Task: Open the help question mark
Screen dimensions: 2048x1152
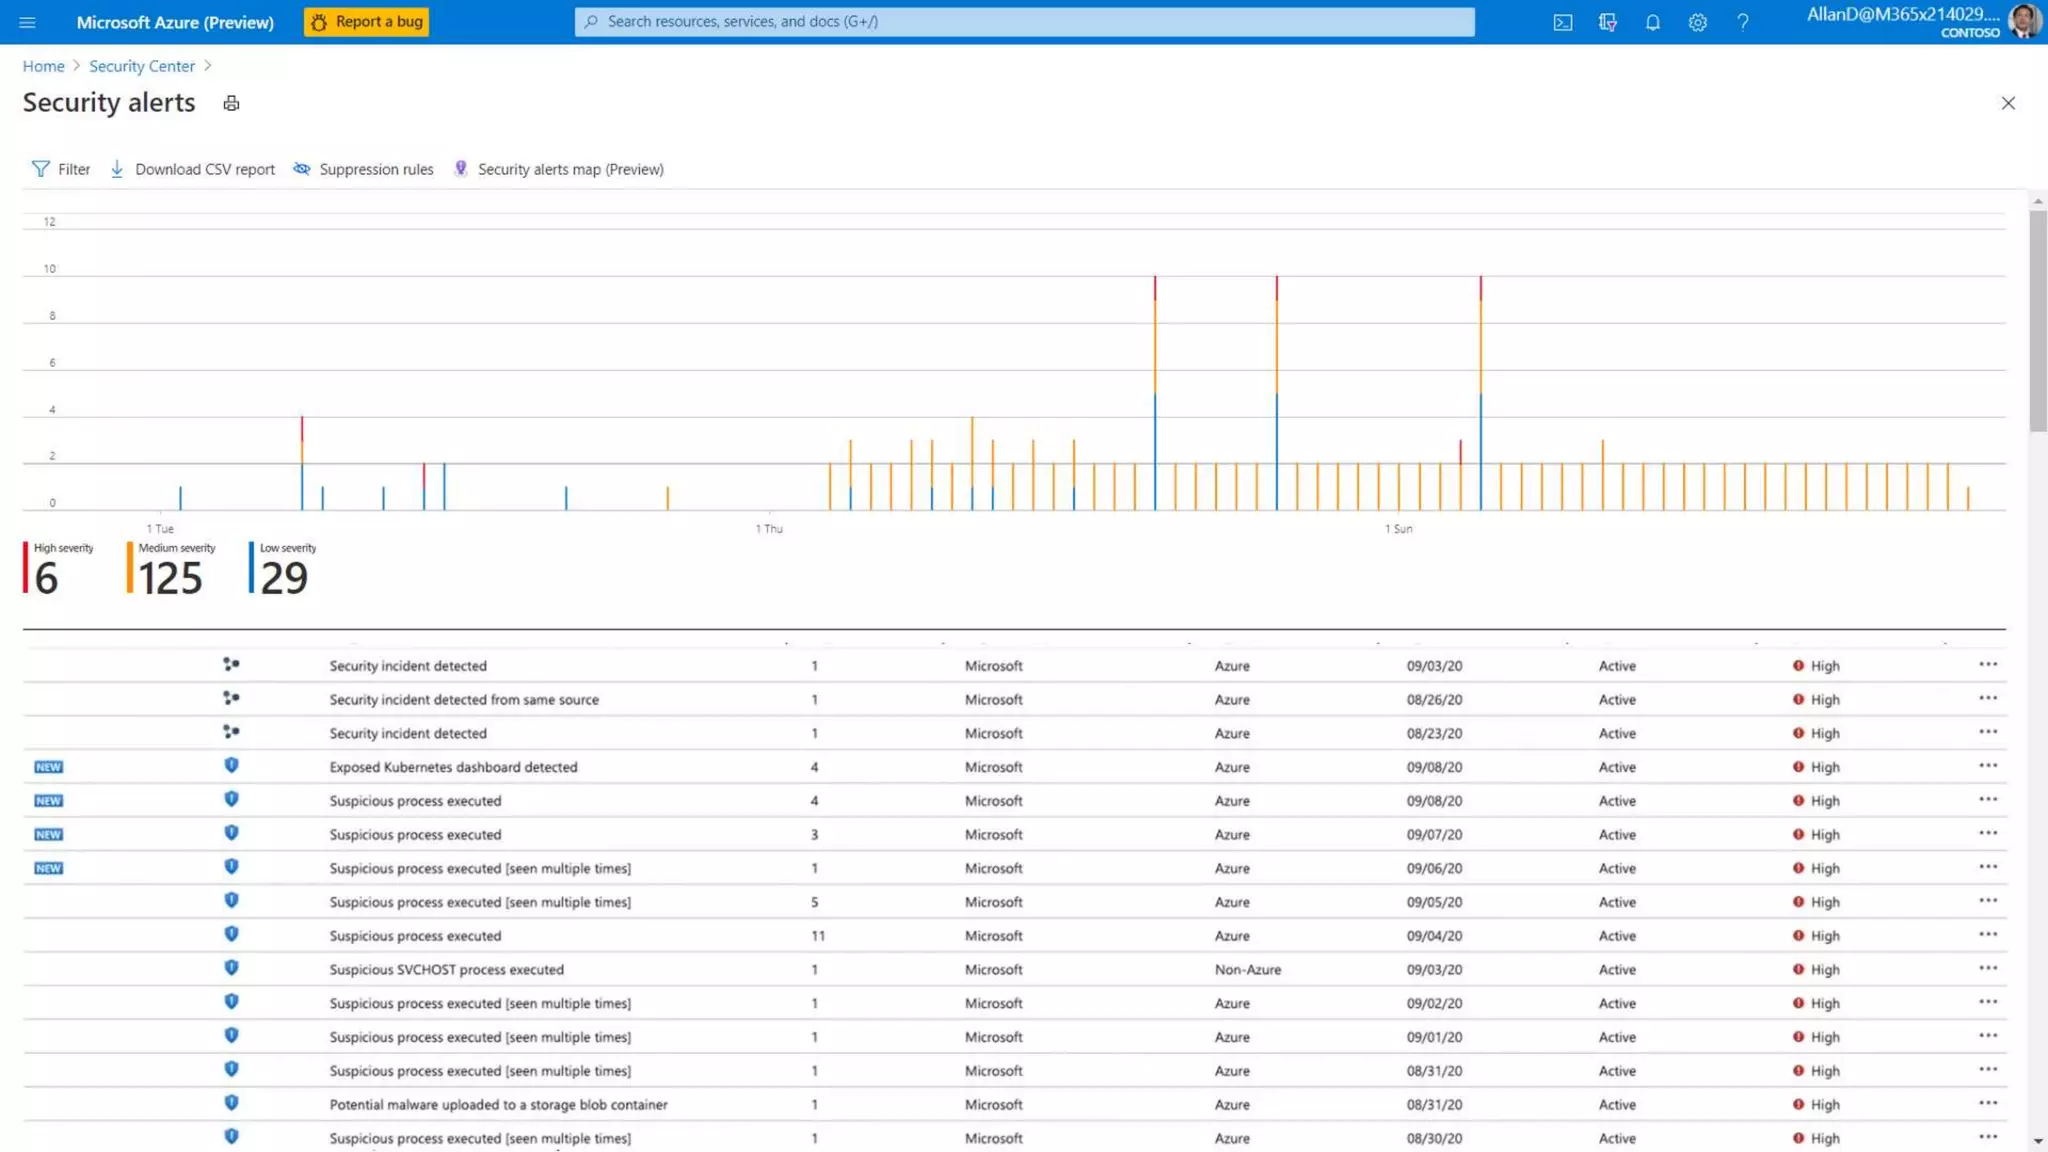Action: [x=1742, y=22]
